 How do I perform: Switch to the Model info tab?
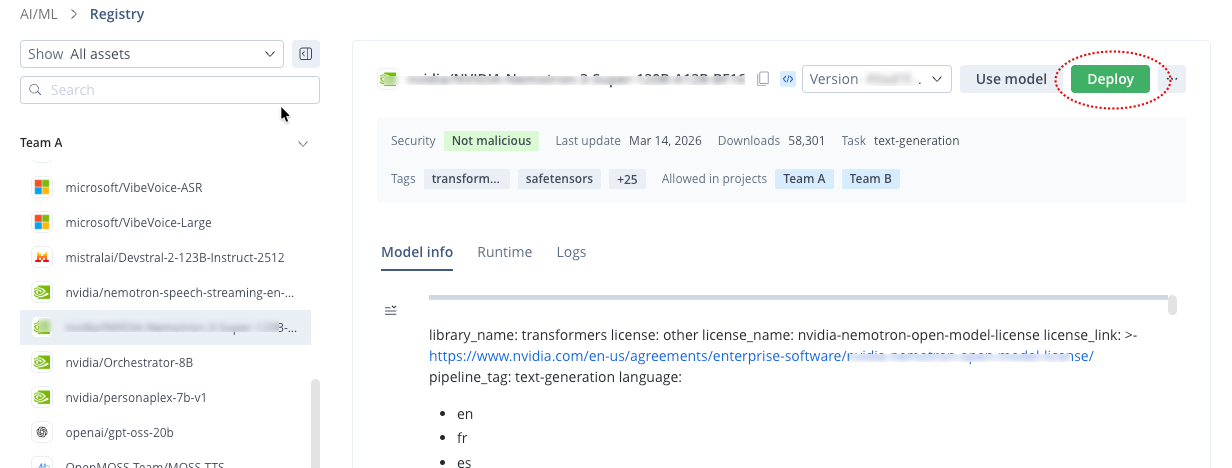tap(417, 252)
